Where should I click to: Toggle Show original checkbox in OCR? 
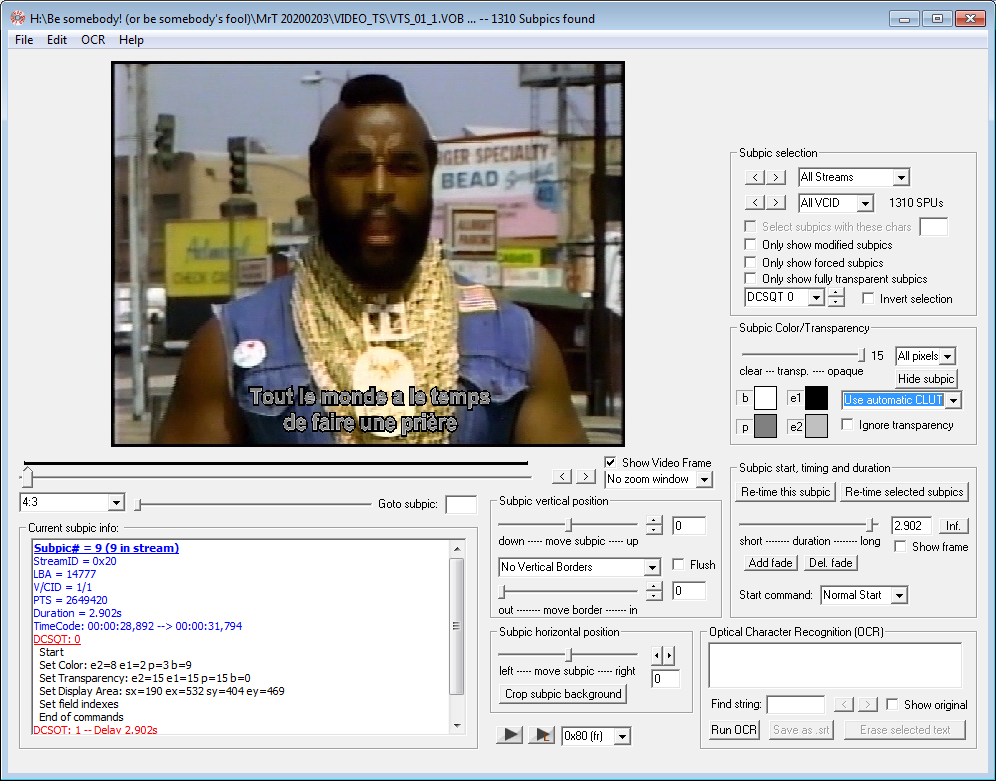(892, 704)
